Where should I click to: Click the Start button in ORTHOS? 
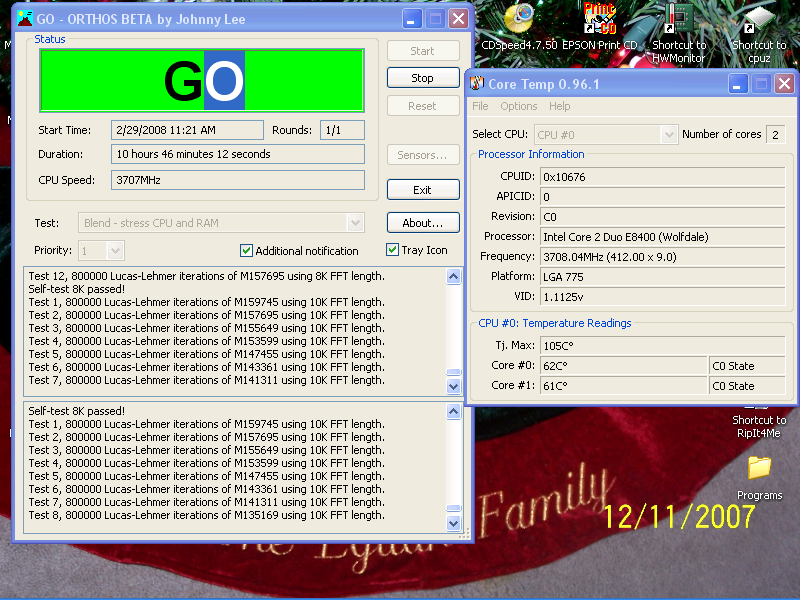pyautogui.click(x=423, y=51)
